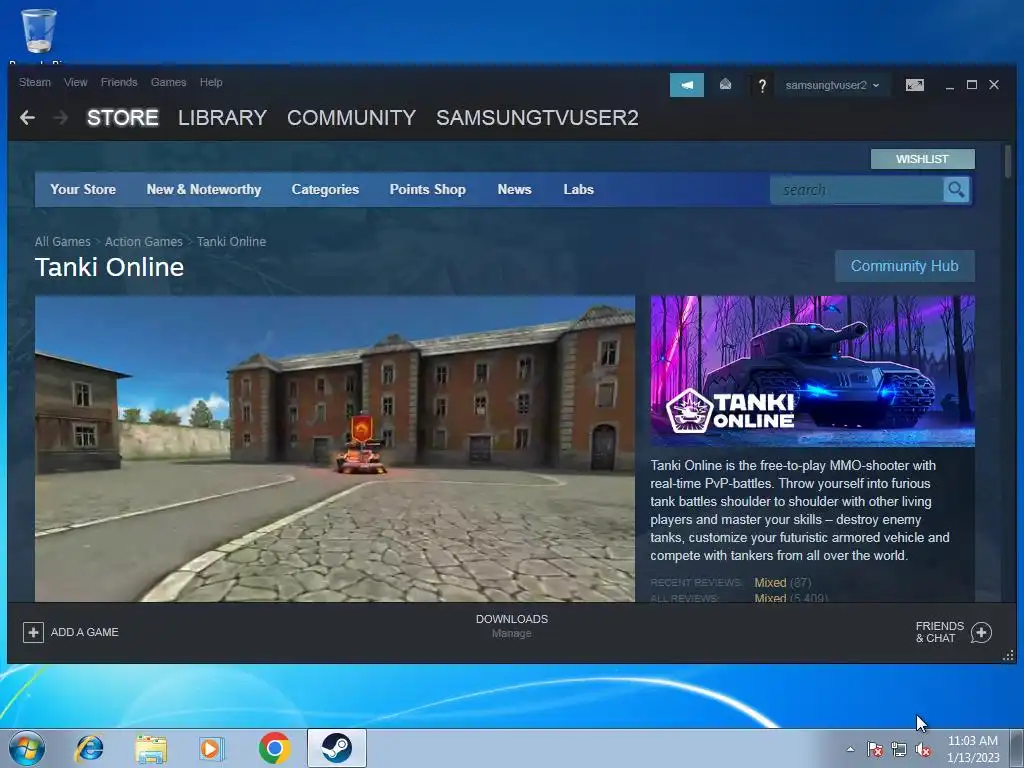1024x768 pixels.
Task: Click the gameplay screenshot of the tank
Action: 335,449
